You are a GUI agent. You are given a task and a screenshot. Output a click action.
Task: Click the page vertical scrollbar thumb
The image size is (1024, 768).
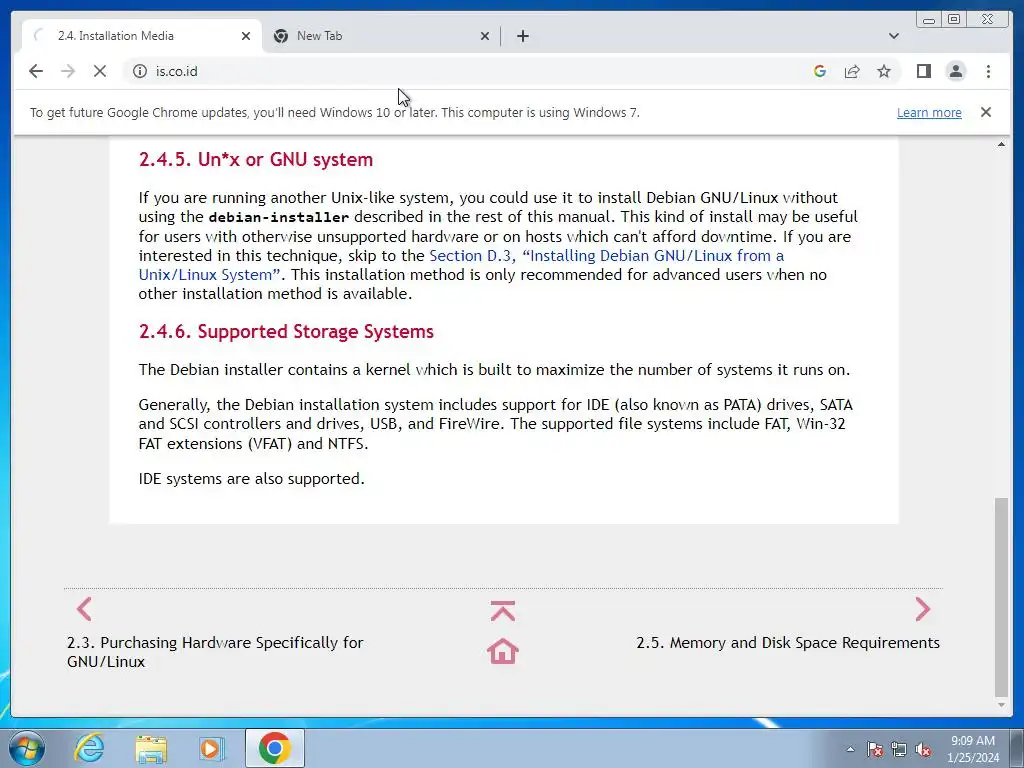pyautogui.click(x=1001, y=597)
